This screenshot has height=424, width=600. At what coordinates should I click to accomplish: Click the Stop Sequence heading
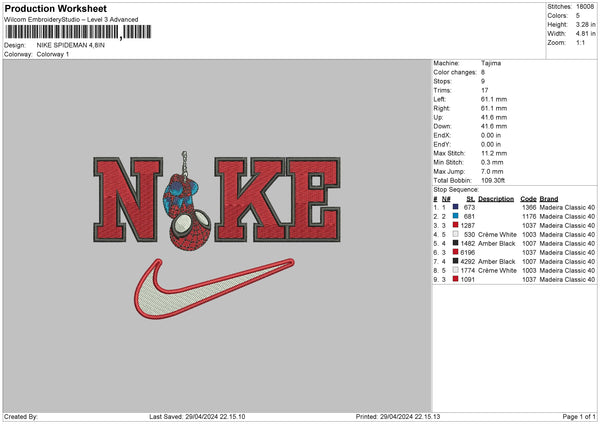coord(456,188)
